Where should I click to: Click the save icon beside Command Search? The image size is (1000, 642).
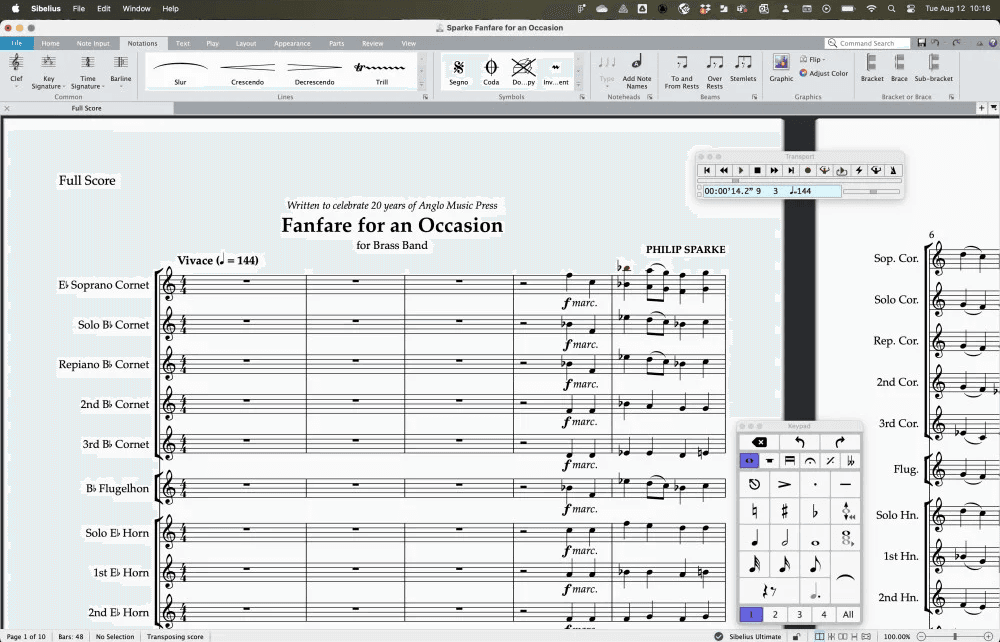click(922, 43)
